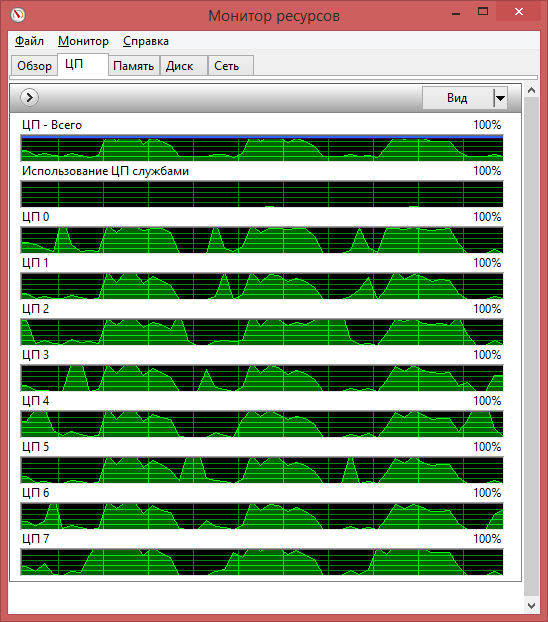Click the Resource Monitor app icon in title bar

(x=18, y=15)
